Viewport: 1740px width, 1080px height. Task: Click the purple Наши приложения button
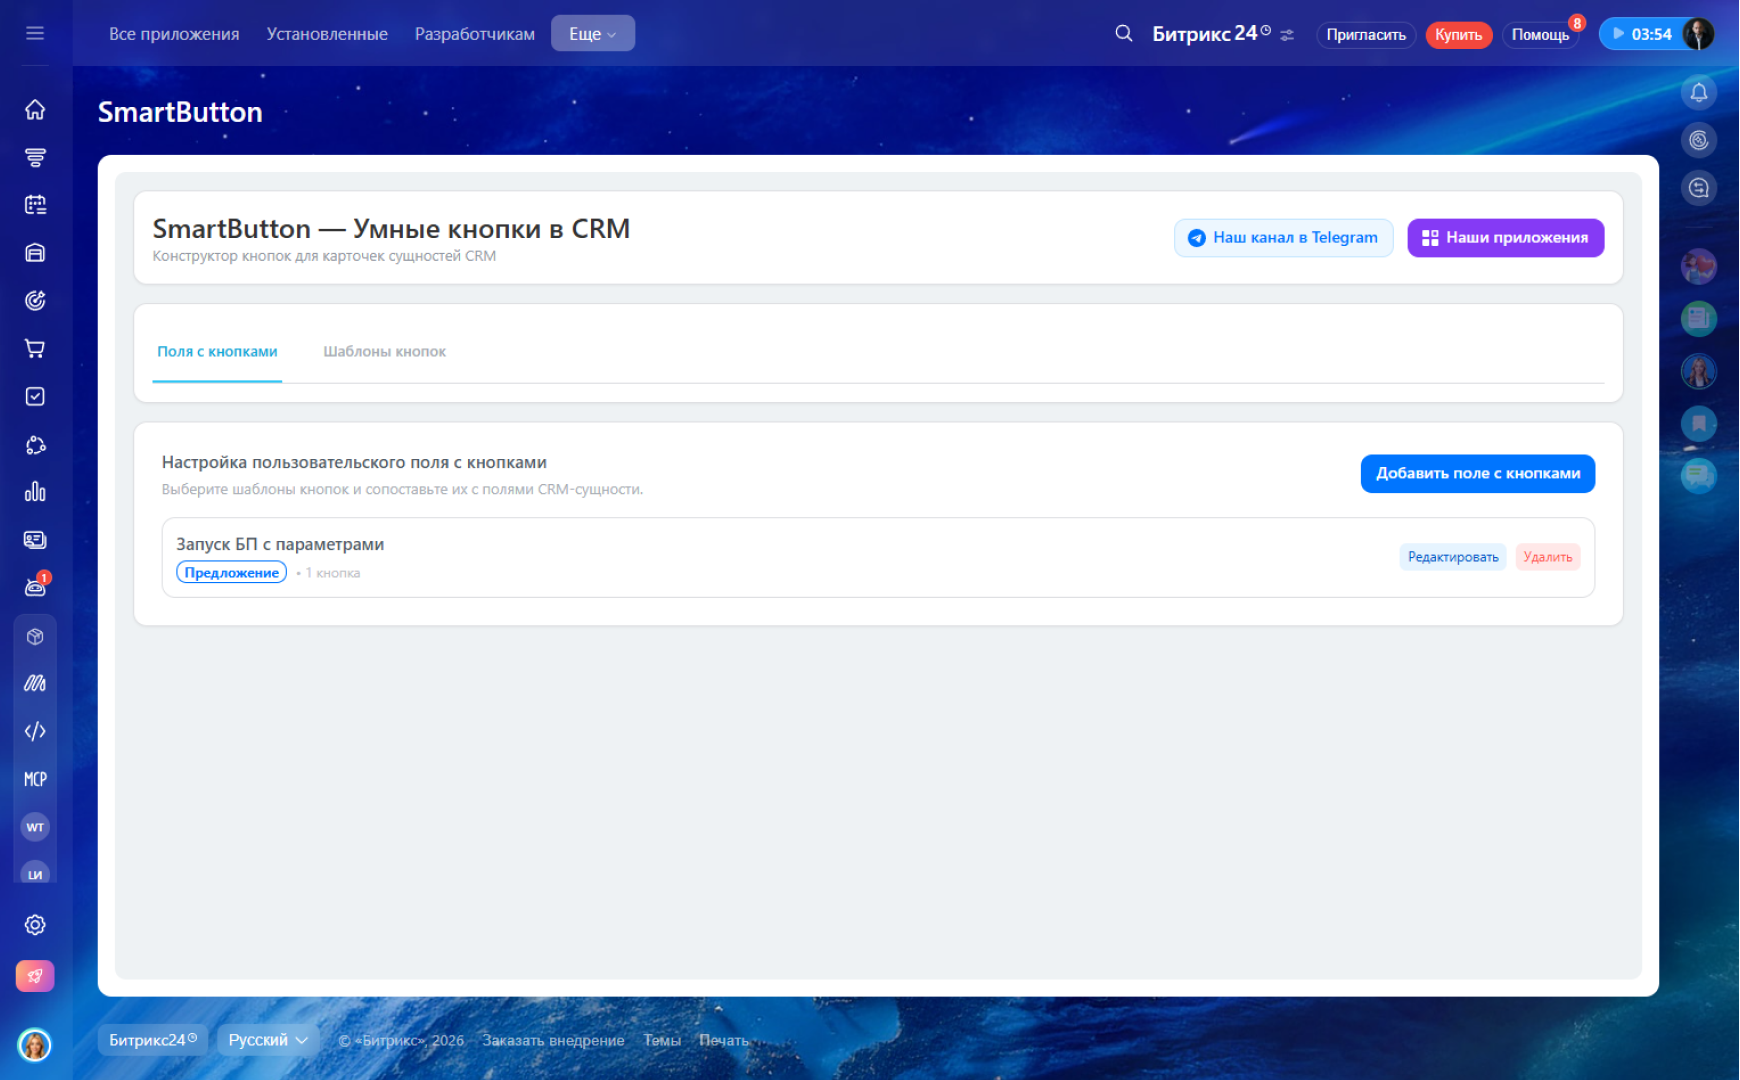1506,238
